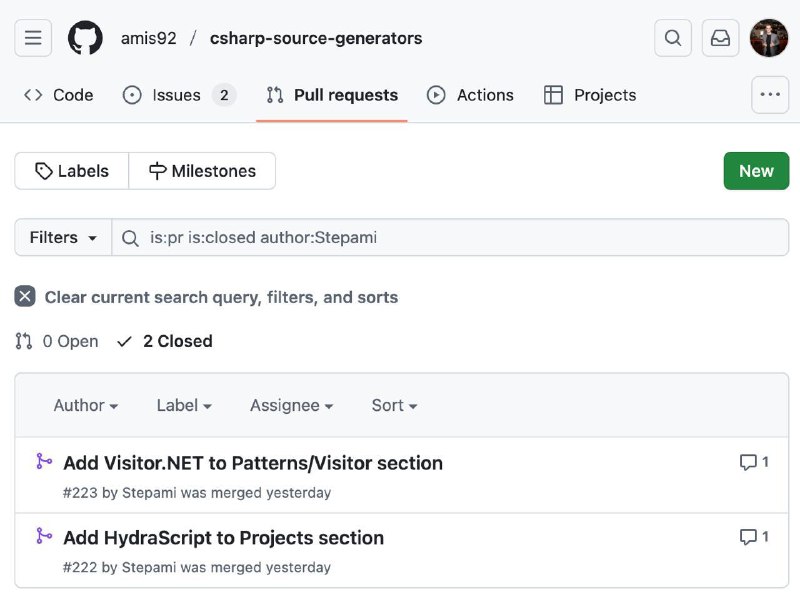Expand the Assignee filter dropdown
Screen dimensions: 800x599
[291, 405]
